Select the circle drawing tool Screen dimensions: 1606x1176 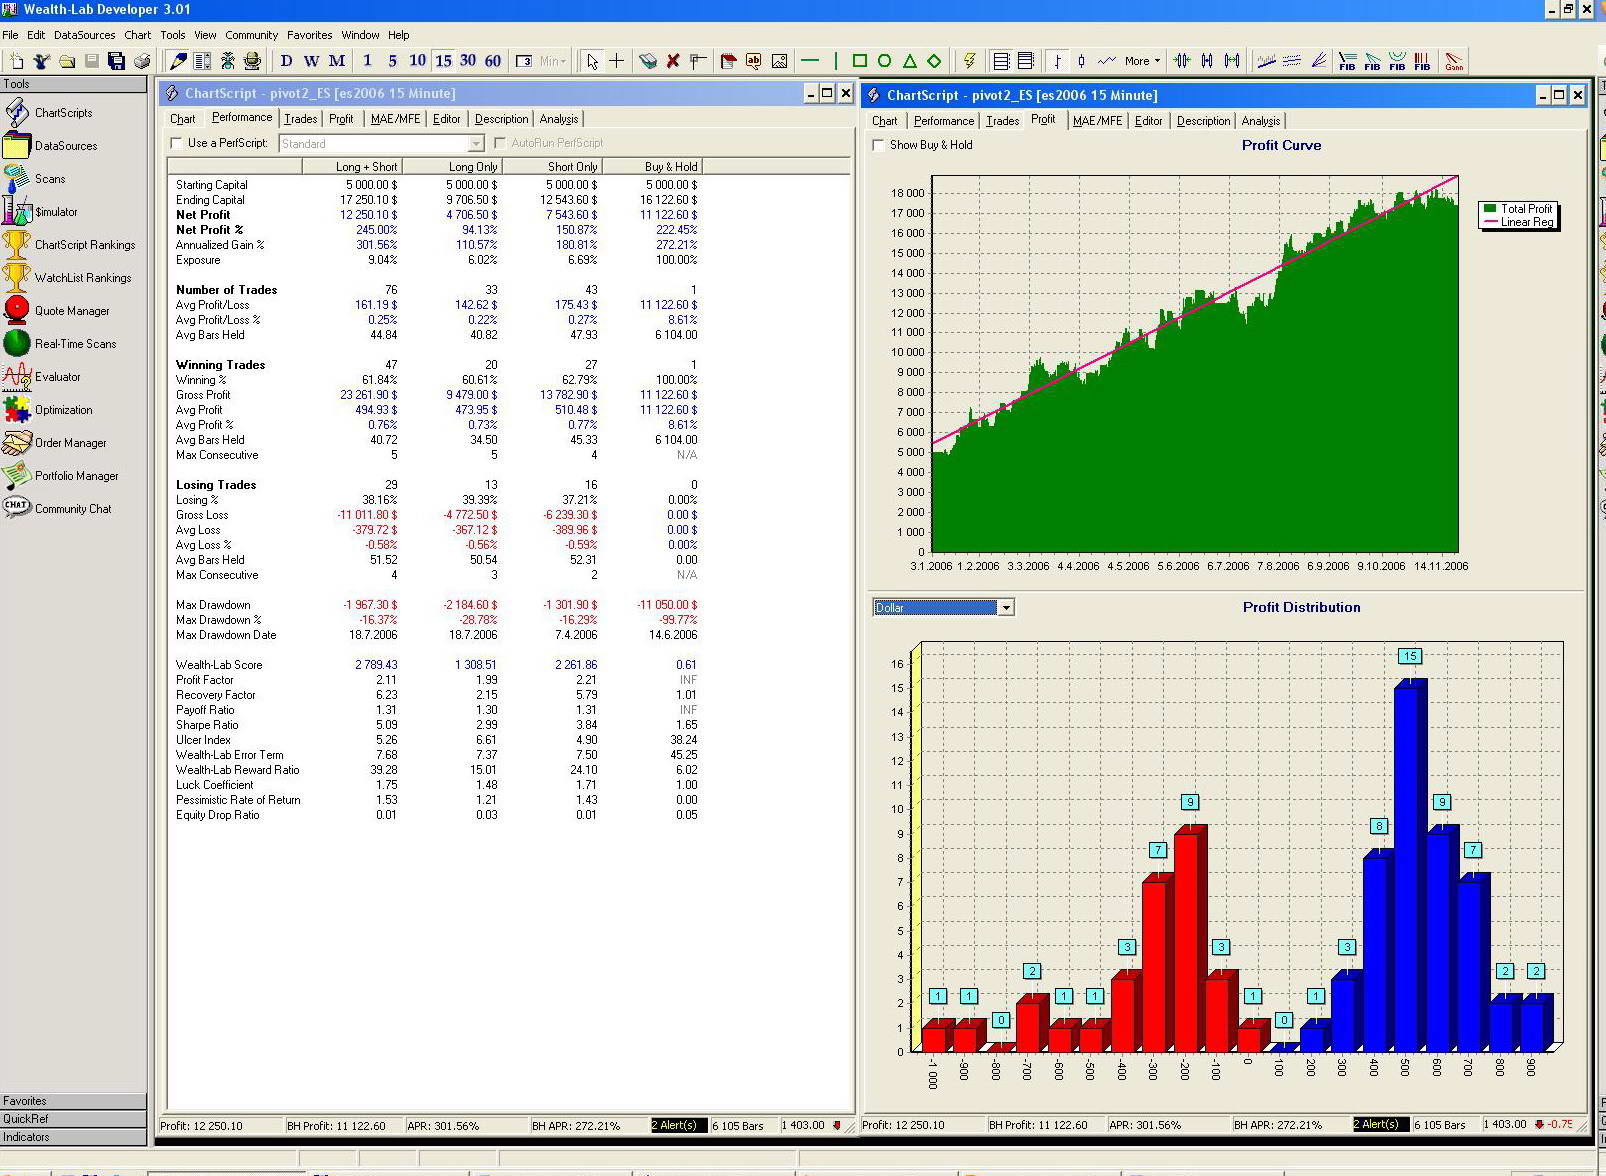(884, 61)
